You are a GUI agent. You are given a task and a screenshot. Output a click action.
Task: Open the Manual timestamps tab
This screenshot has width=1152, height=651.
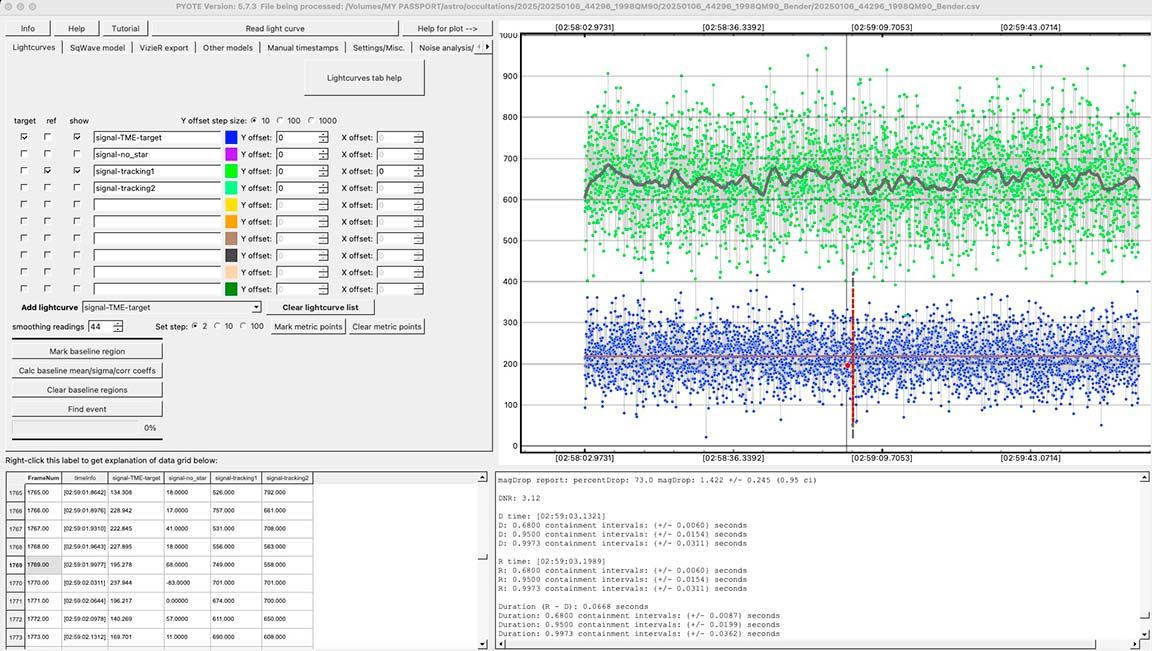coord(303,48)
